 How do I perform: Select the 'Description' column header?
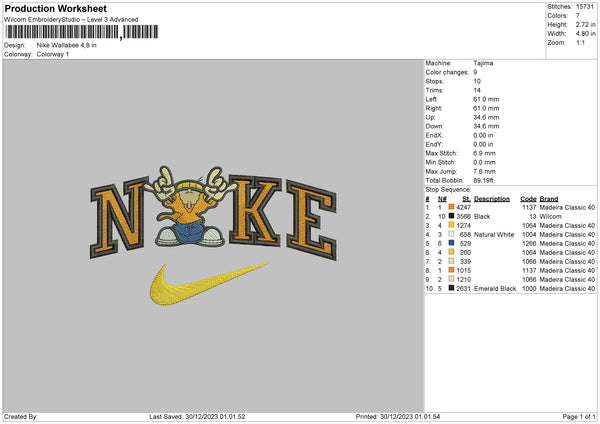[492, 199]
